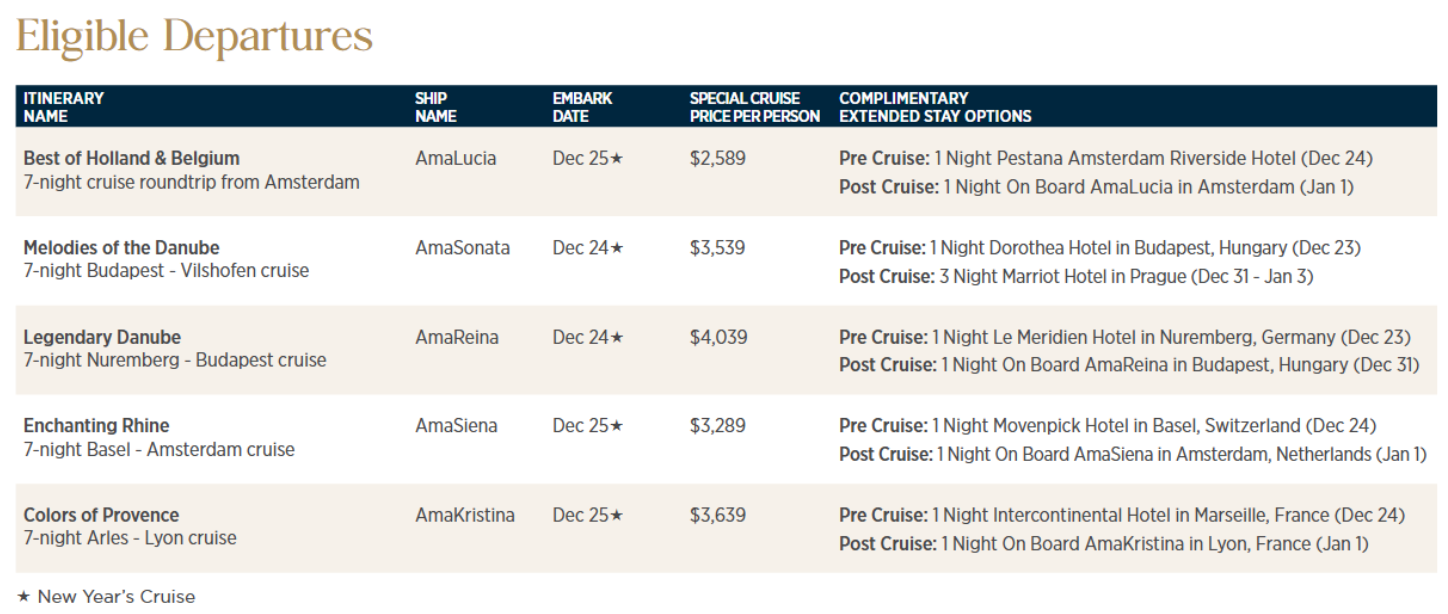Click the Ship Name column header
The height and width of the screenshot is (614, 1448).
[436, 107]
